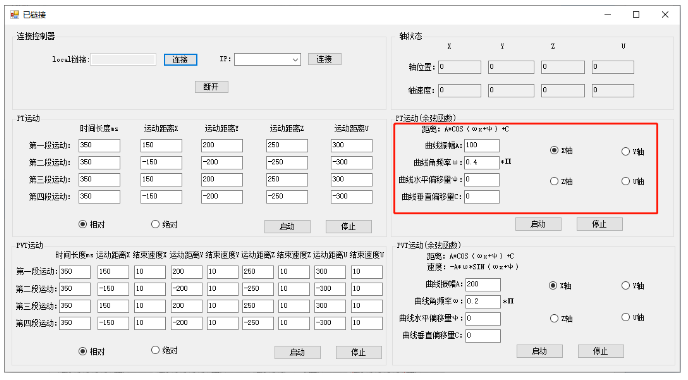The height and width of the screenshot is (380, 688).
Task: Edit PVT 第三段运动 distance Z field showing 250
Action: click(258, 306)
